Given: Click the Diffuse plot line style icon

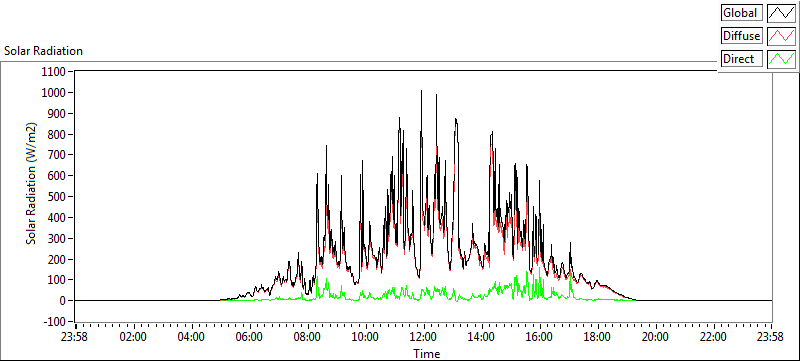Looking at the screenshot, I should pos(781,36).
